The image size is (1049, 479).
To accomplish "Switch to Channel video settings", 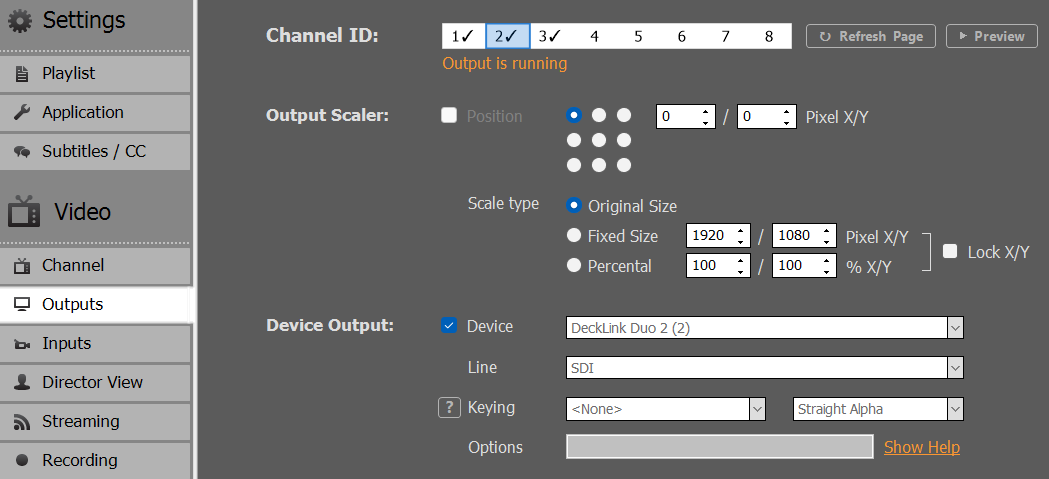I will coord(95,266).
